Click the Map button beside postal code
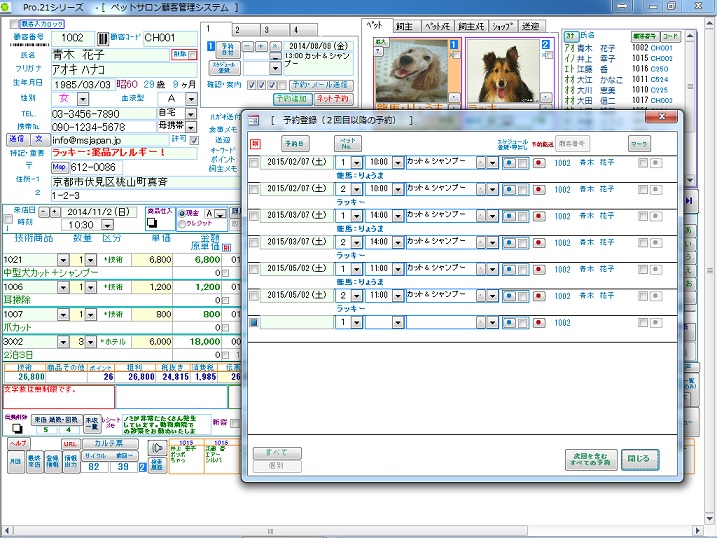717x538 pixels. pos(59,167)
